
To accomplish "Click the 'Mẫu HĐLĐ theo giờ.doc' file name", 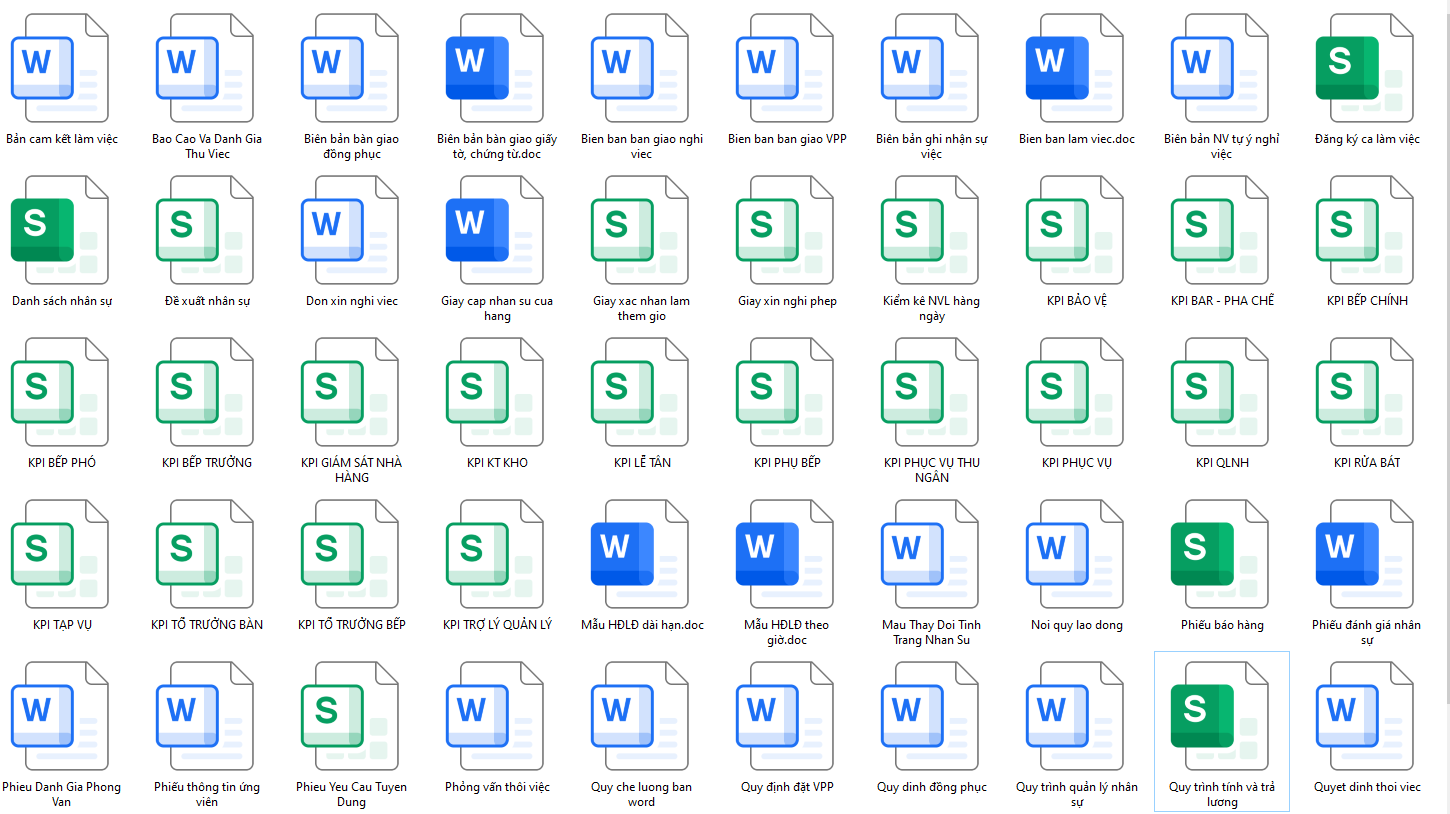I will [787, 633].
